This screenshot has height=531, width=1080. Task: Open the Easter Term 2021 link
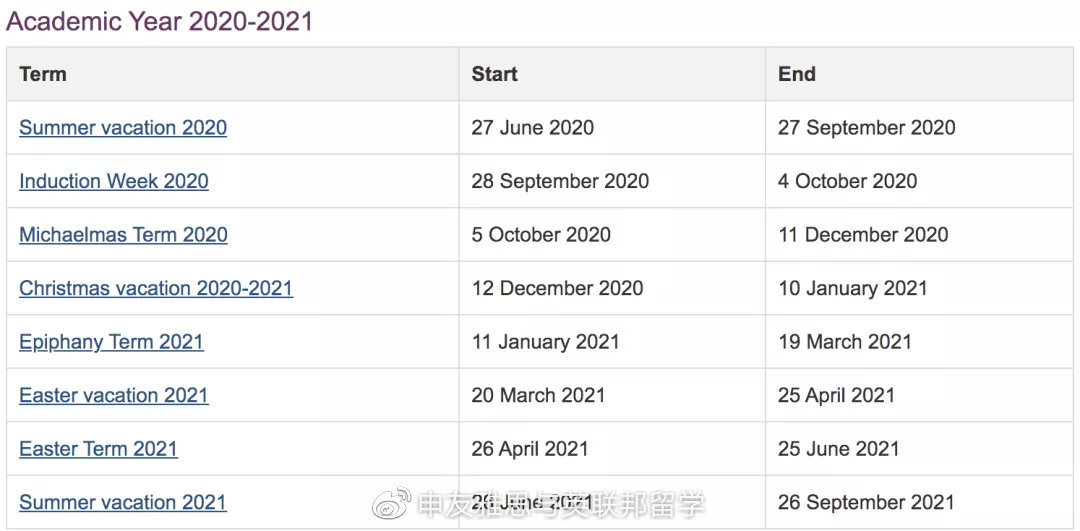click(x=98, y=449)
